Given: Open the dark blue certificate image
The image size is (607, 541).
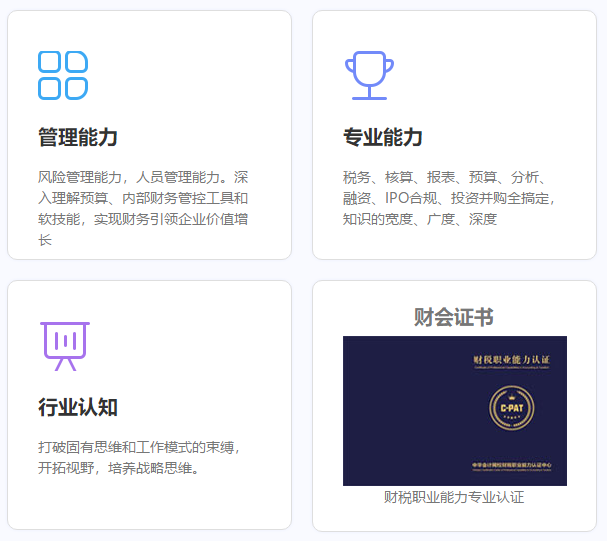Looking at the screenshot, I should coord(455,411).
